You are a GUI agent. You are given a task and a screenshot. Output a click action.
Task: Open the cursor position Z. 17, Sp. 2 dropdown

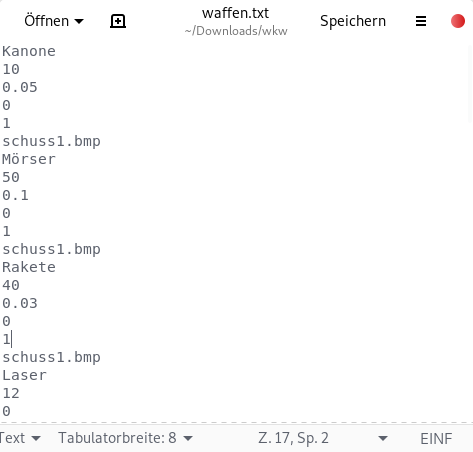323,438
